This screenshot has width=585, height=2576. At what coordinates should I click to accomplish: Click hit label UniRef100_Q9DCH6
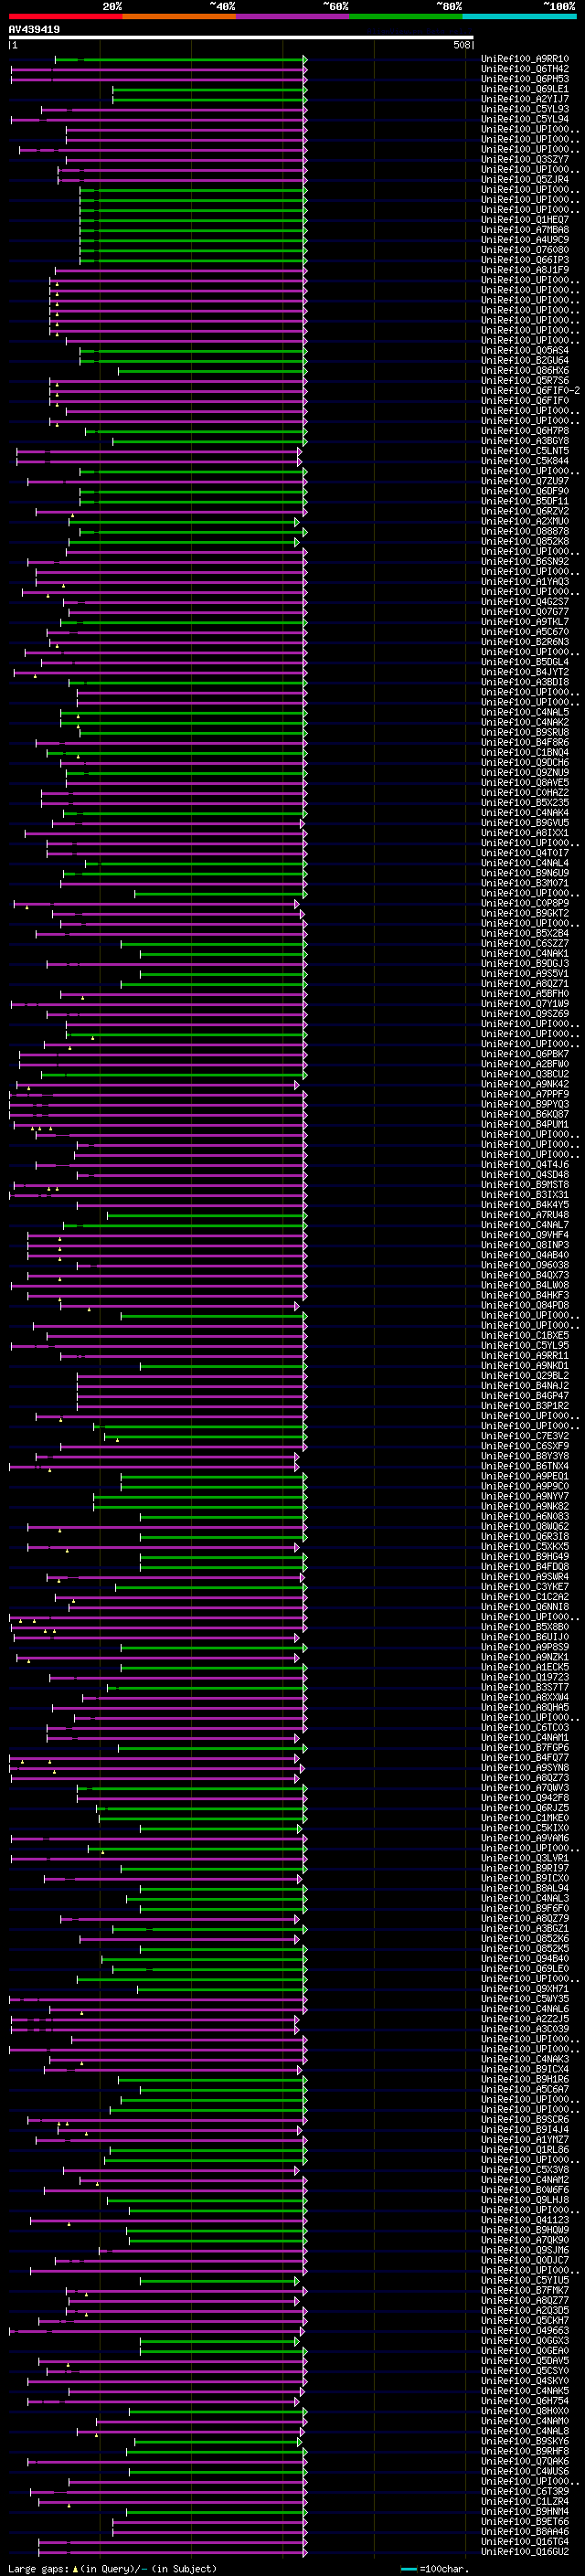525,763
